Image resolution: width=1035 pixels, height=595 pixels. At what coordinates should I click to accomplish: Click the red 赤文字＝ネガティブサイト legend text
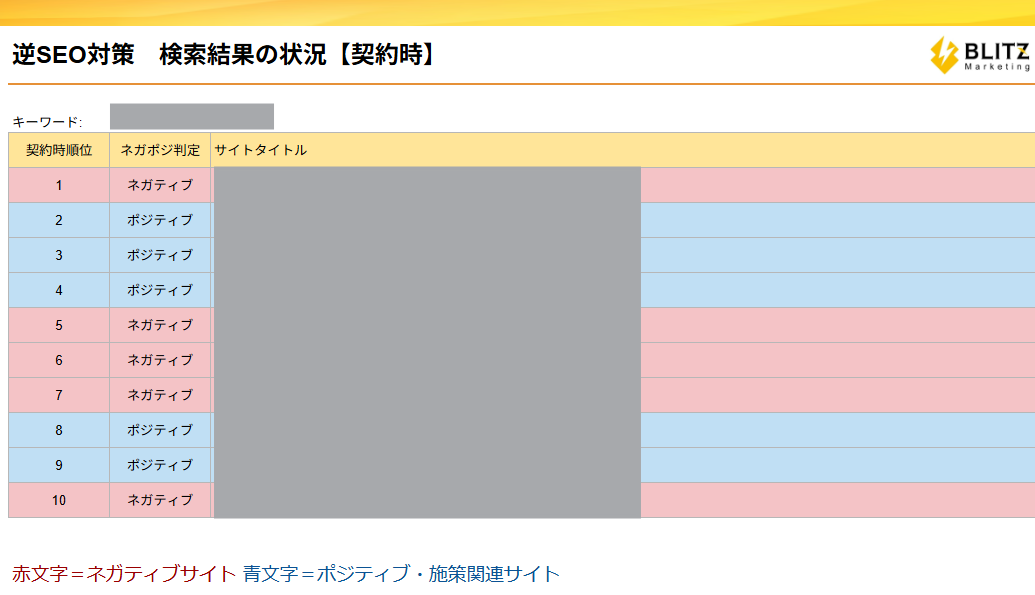(x=124, y=574)
